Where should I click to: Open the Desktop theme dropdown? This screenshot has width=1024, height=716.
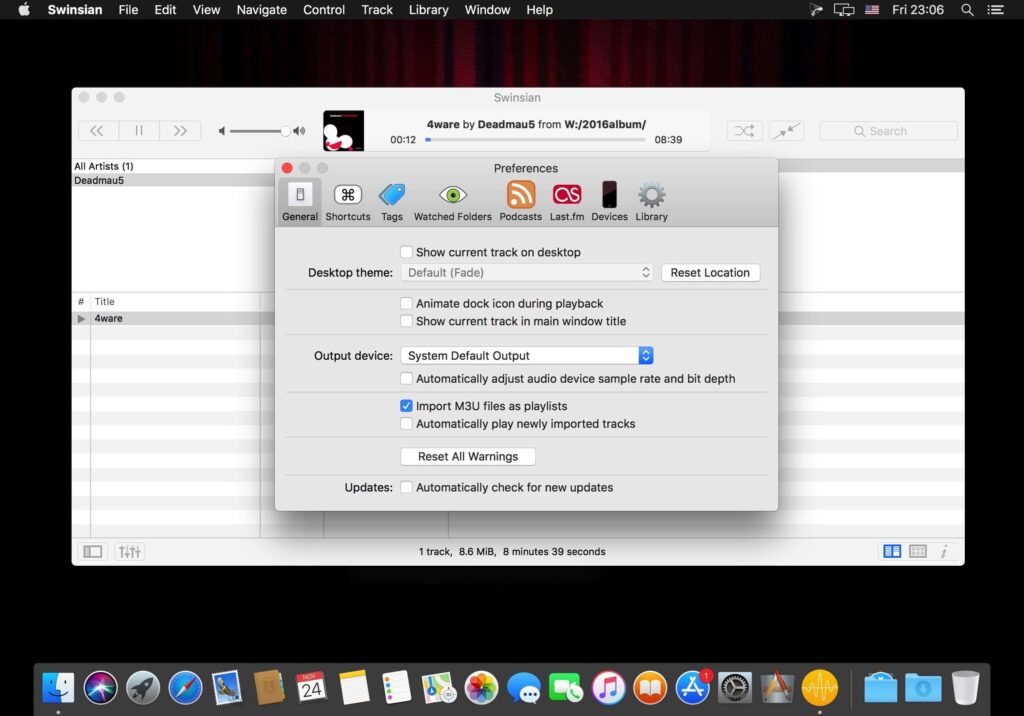tap(526, 273)
